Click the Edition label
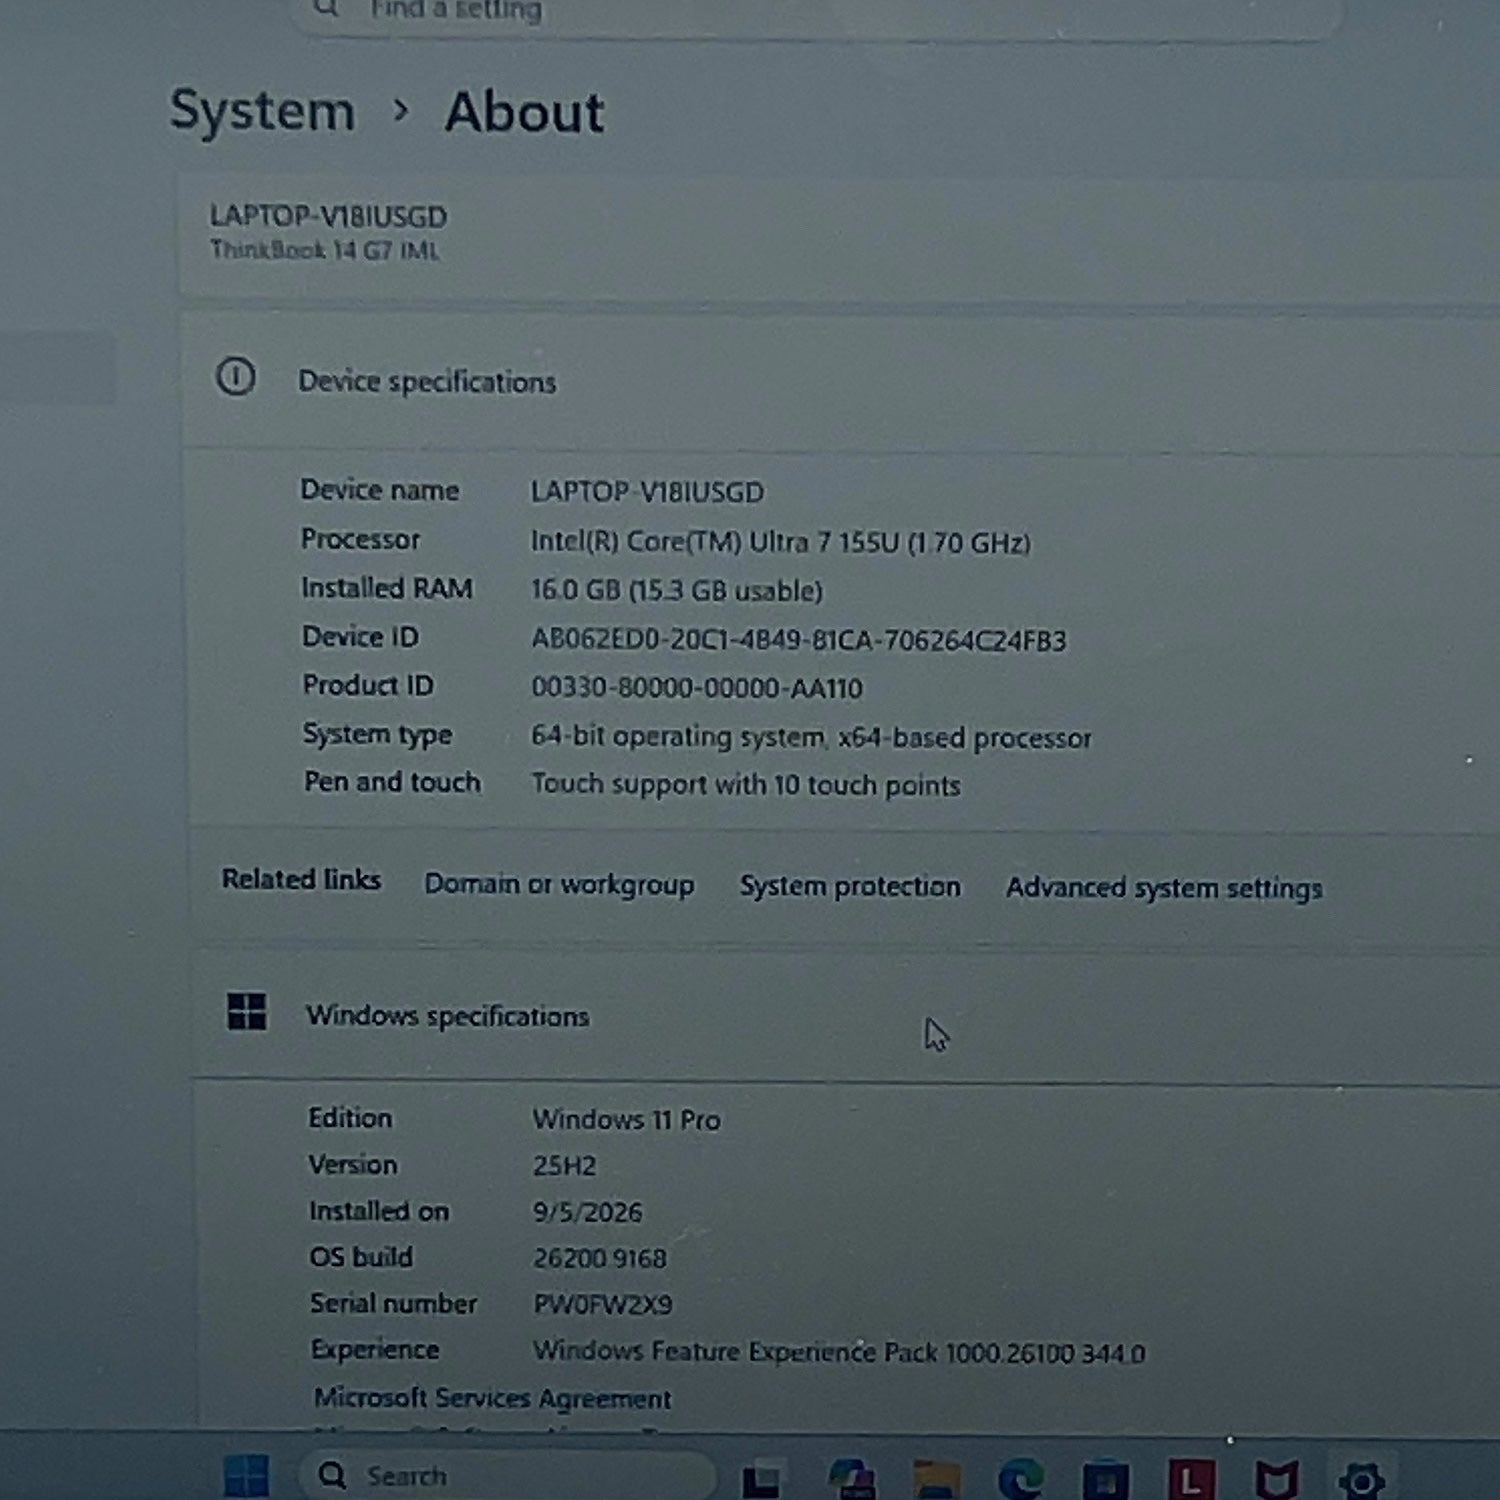Viewport: 1500px width, 1500px height. [x=350, y=1118]
